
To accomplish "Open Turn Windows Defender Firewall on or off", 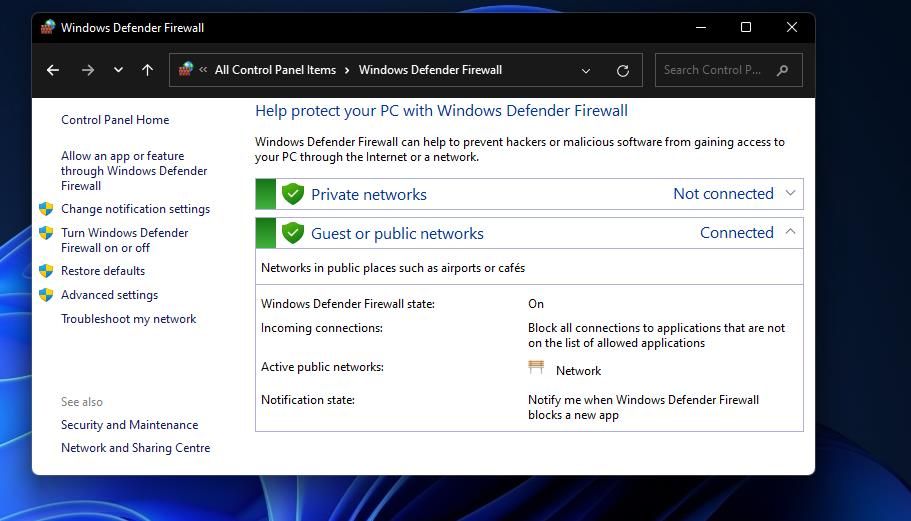I will tap(124, 240).
